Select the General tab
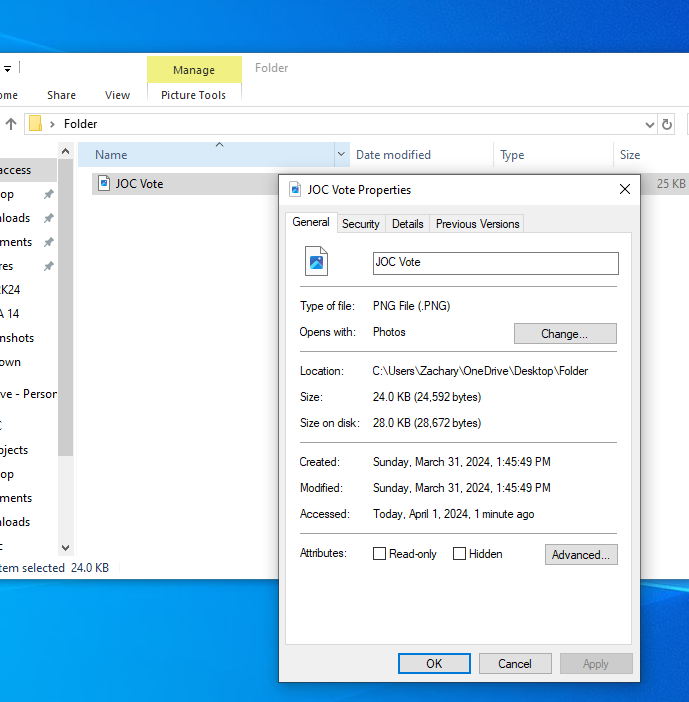This screenshot has width=689, height=702. 311,222
